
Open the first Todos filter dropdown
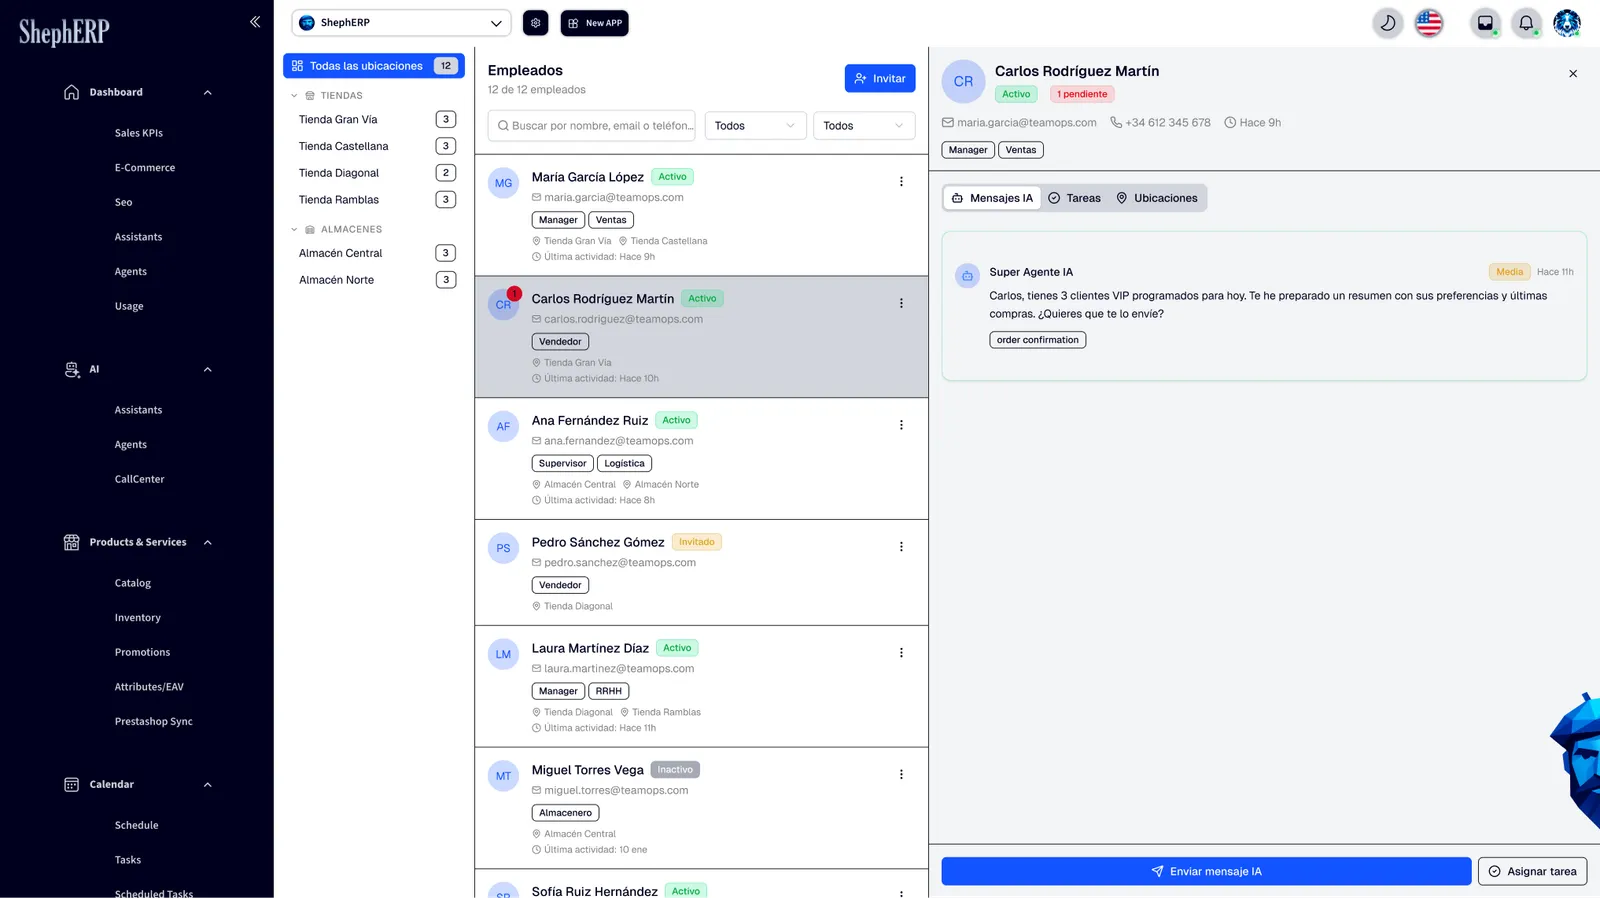(x=755, y=126)
